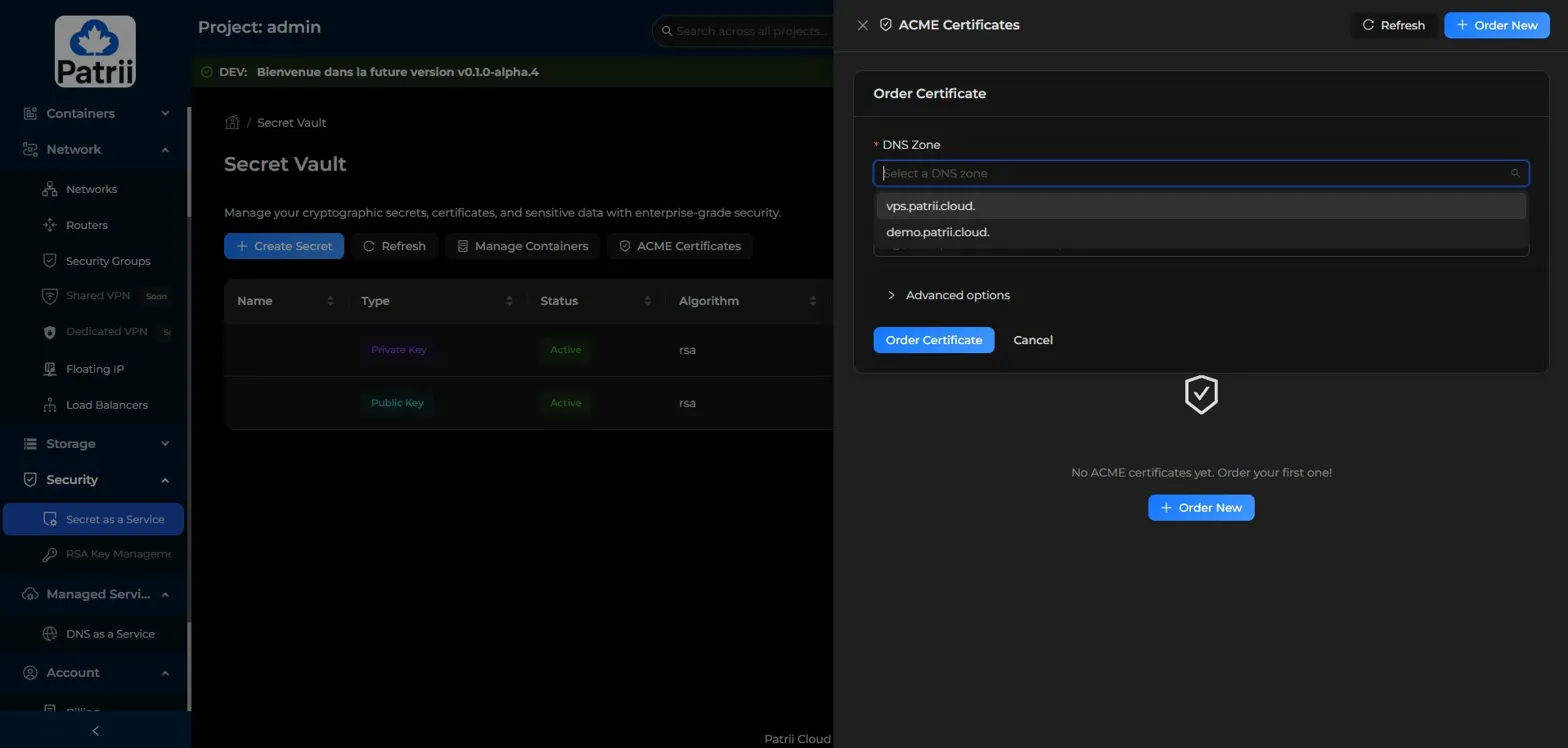Focus the Search across all projects field
Image resolution: width=1568 pixels, height=748 pixels.
coord(750,31)
